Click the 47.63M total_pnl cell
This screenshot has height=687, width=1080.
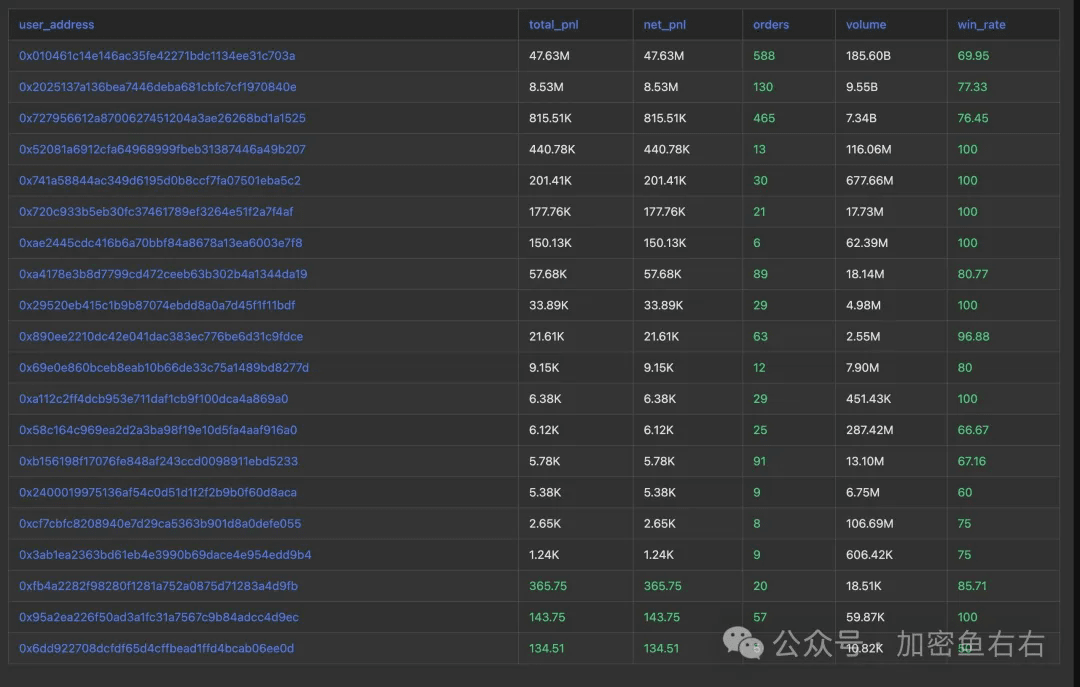pos(550,56)
